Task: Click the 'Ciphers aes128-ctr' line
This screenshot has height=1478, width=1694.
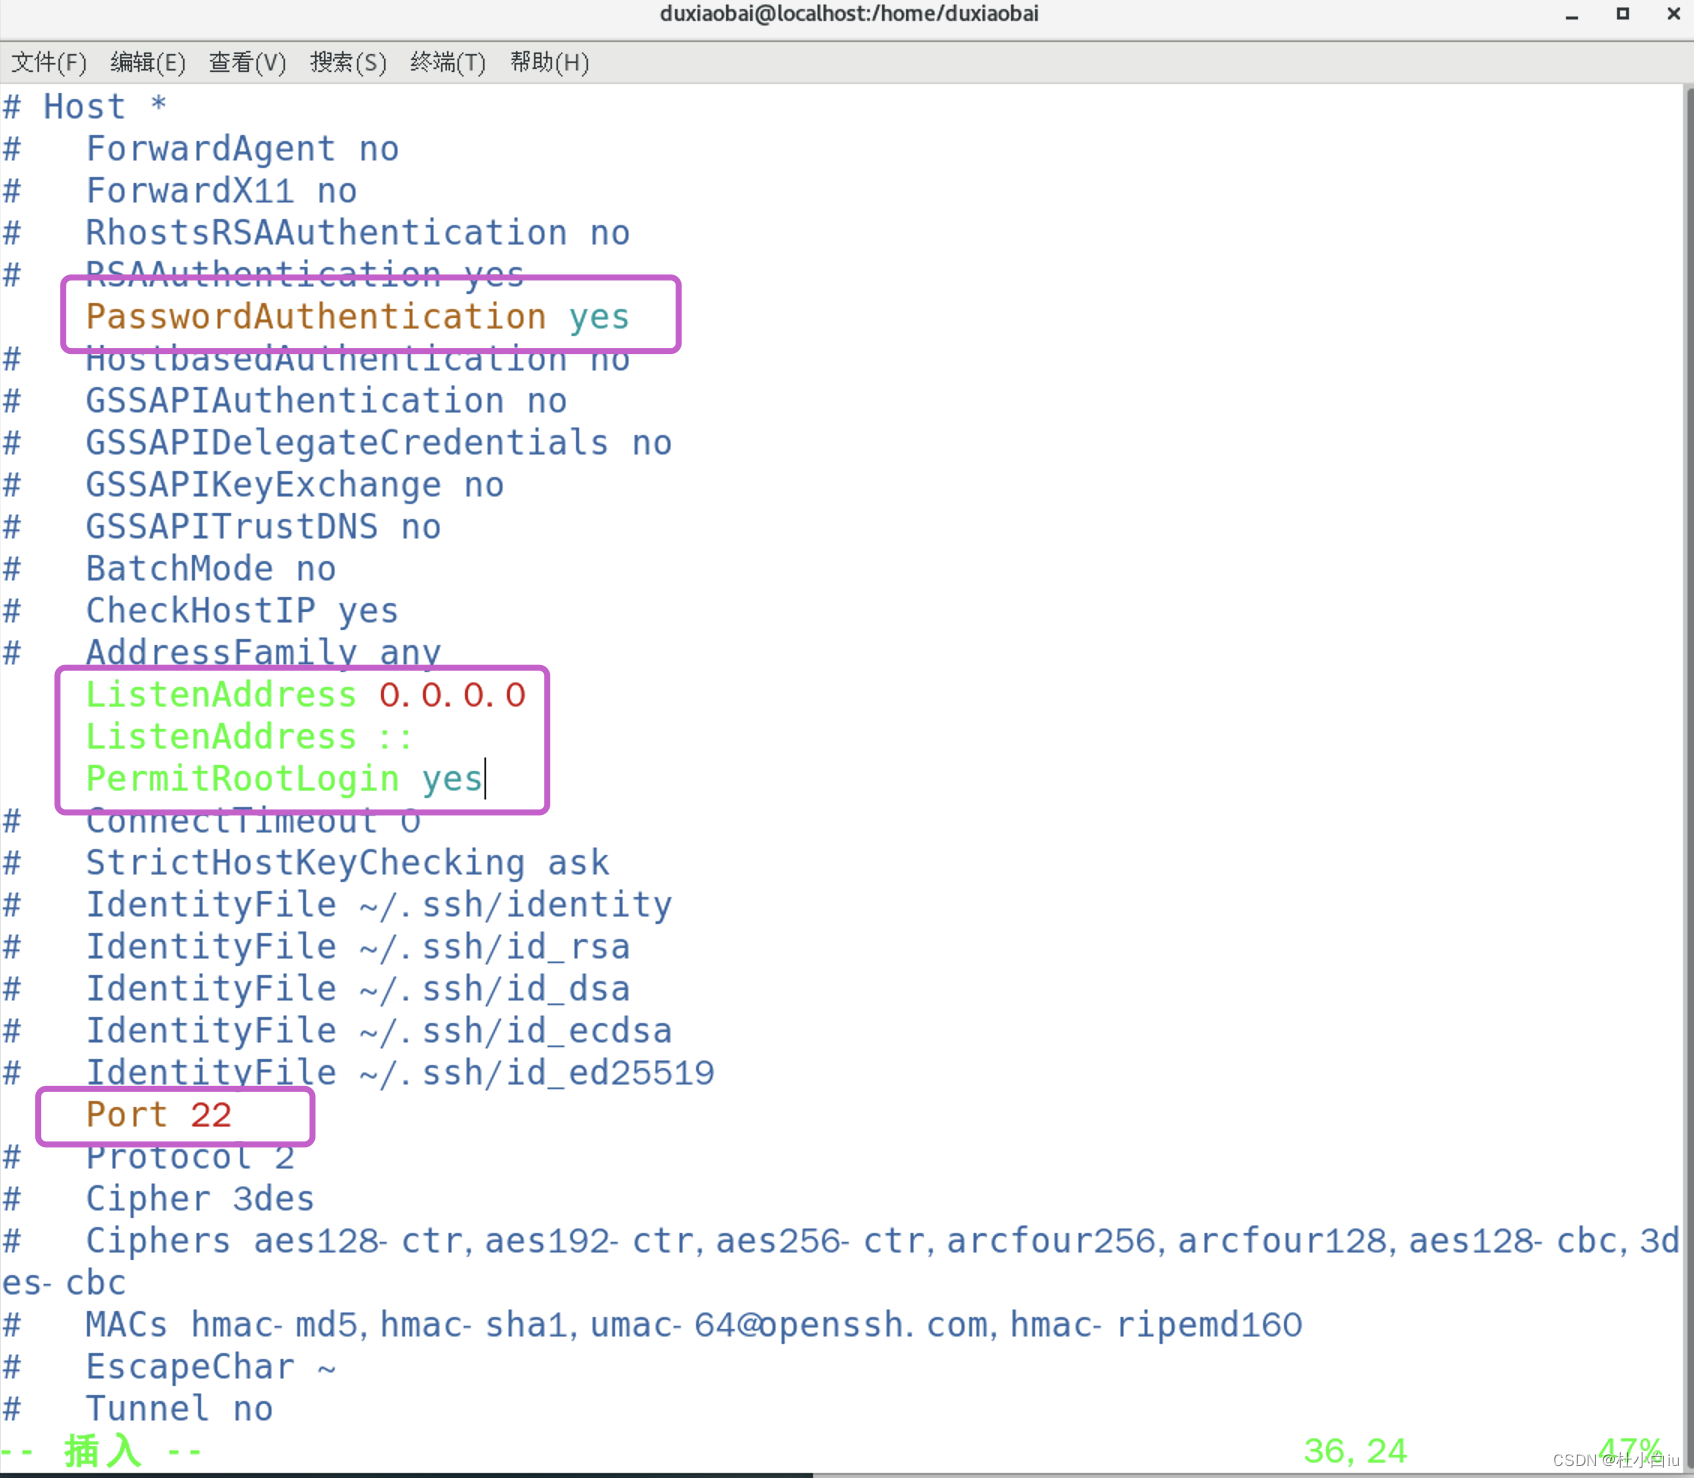Action: (841, 1261)
